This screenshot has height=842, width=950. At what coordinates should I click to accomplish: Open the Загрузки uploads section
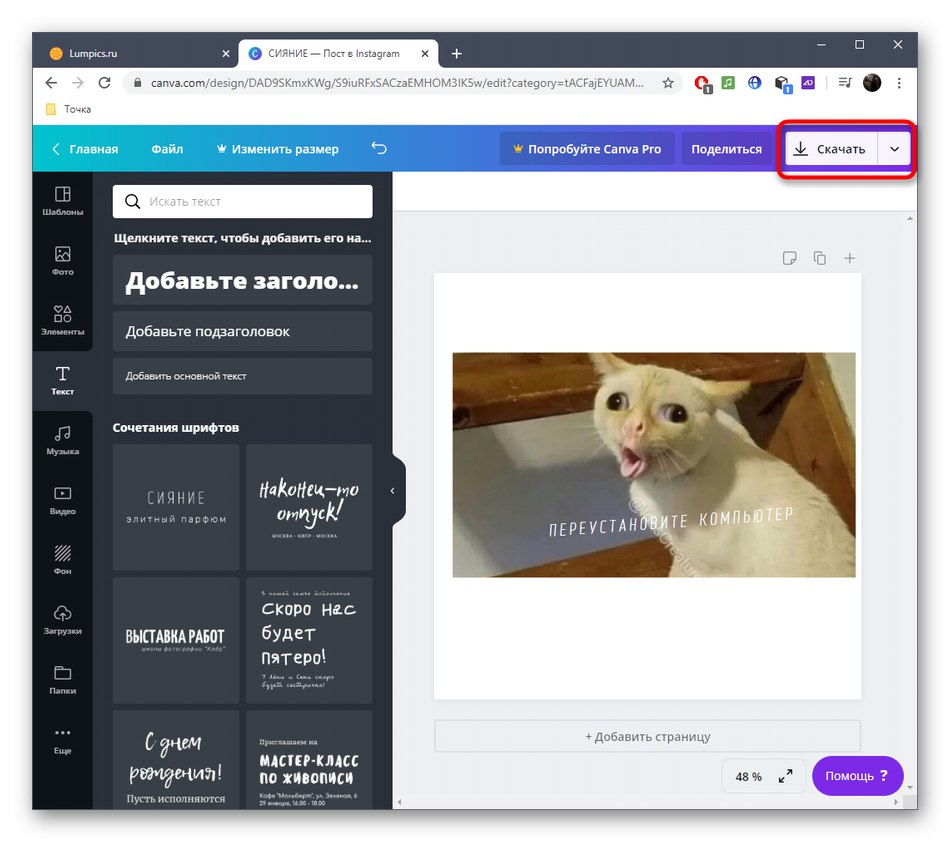[62, 620]
